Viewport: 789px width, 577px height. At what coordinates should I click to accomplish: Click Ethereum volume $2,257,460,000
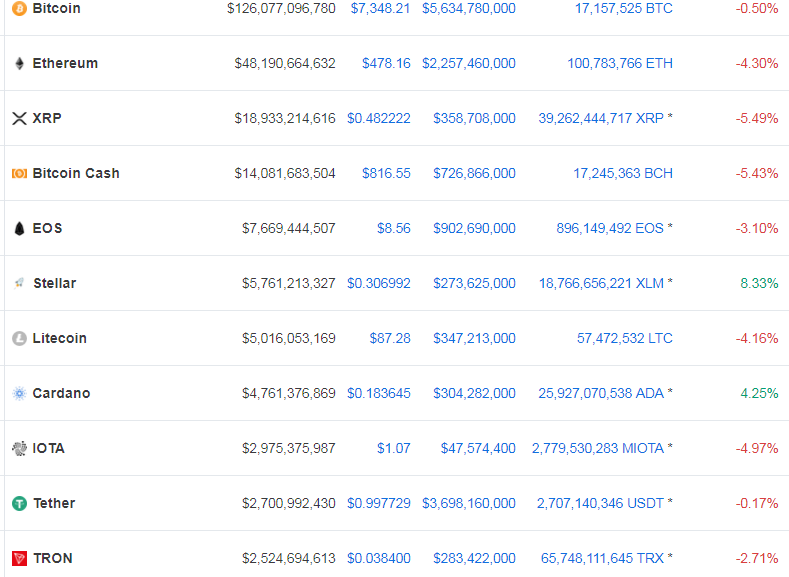pos(469,63)
